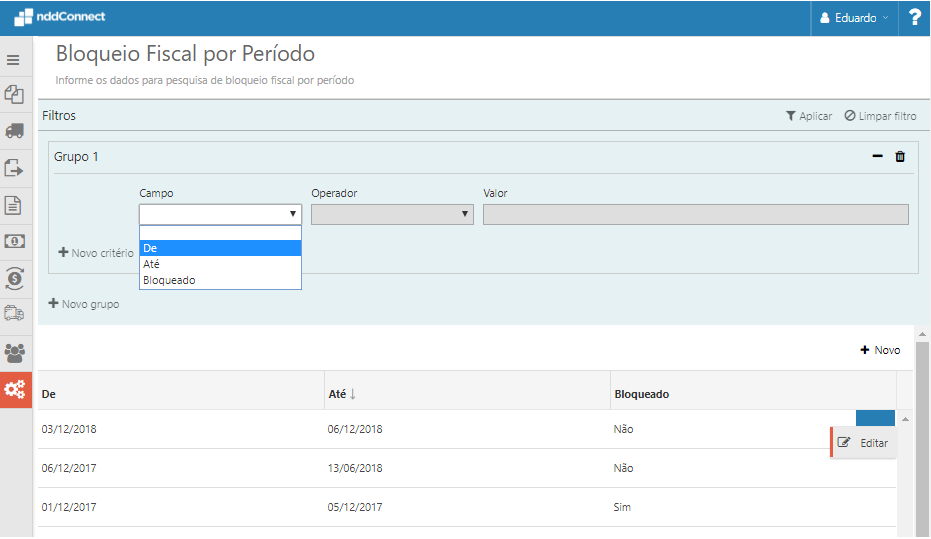Click the Novo button above table
This screenshot has height=539, width=931.
click(x=880, y=350)
